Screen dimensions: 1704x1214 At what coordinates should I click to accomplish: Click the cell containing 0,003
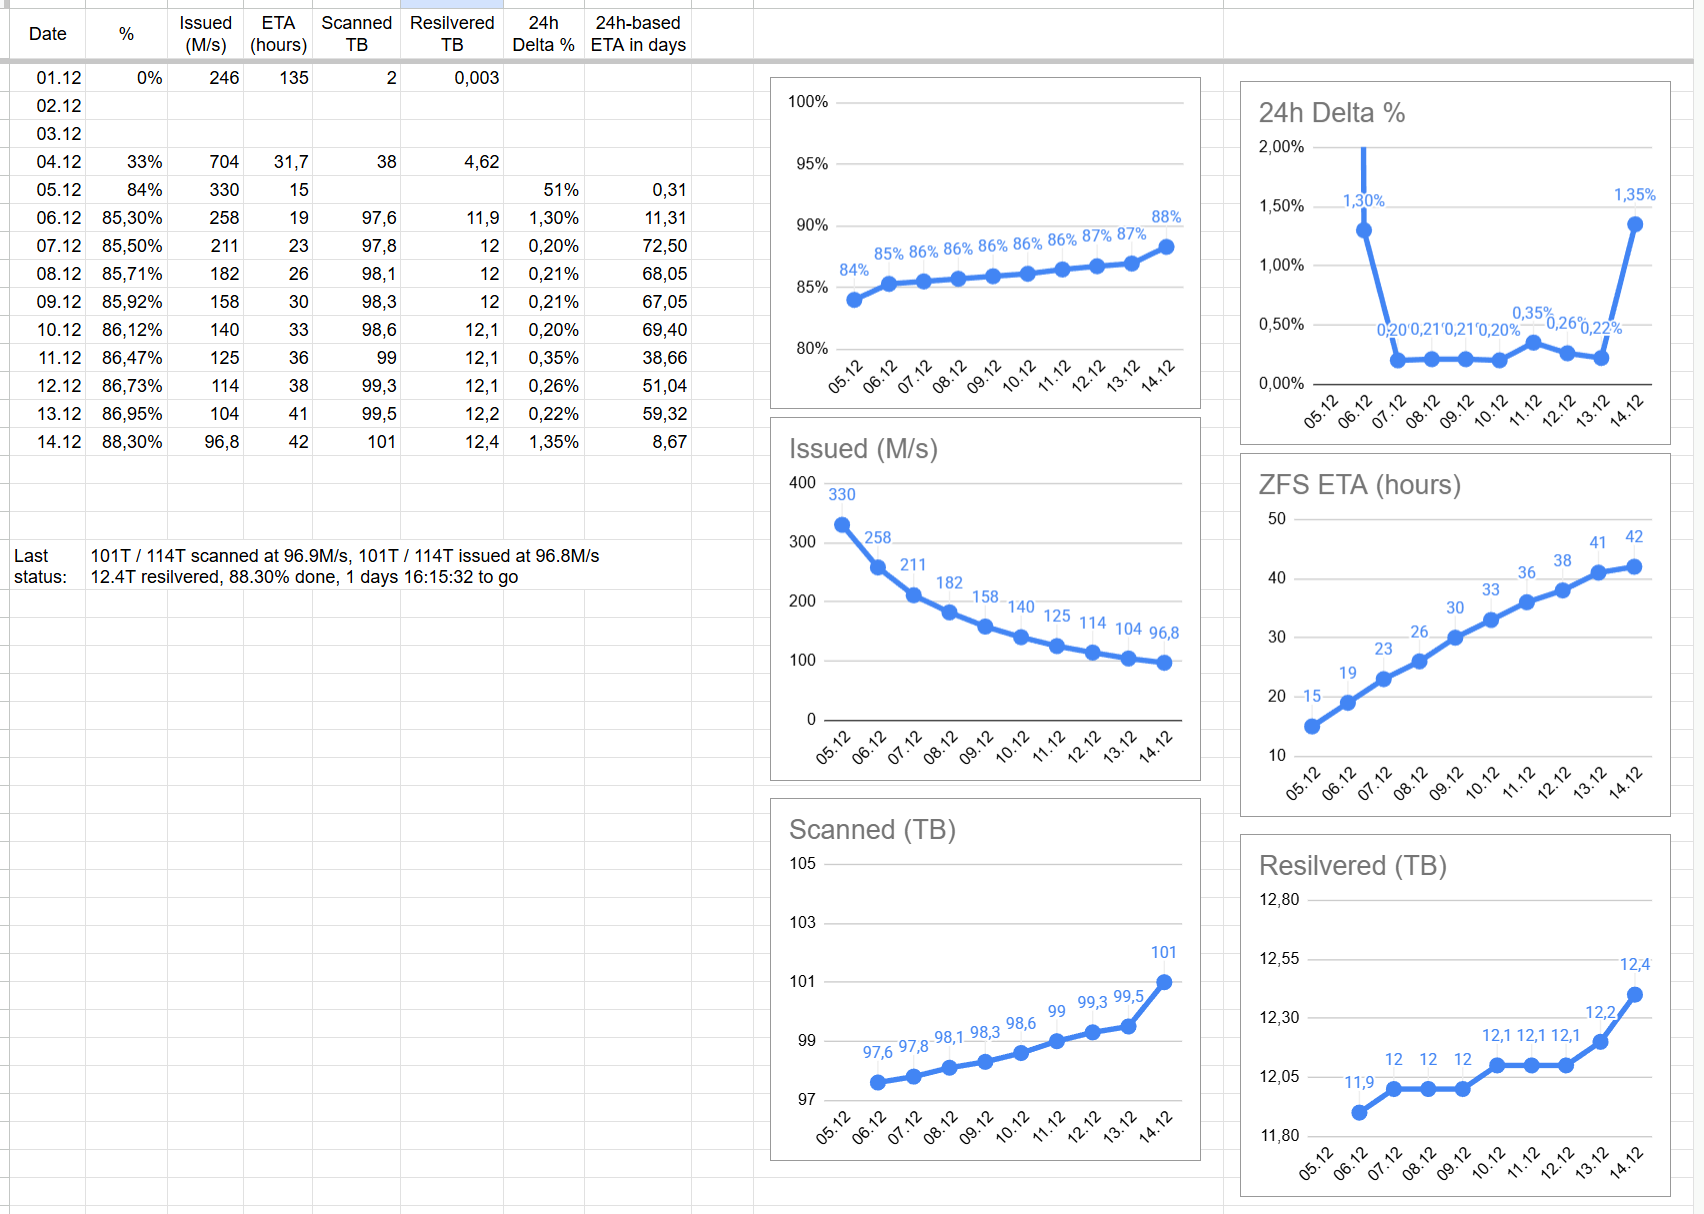(476, 78)
